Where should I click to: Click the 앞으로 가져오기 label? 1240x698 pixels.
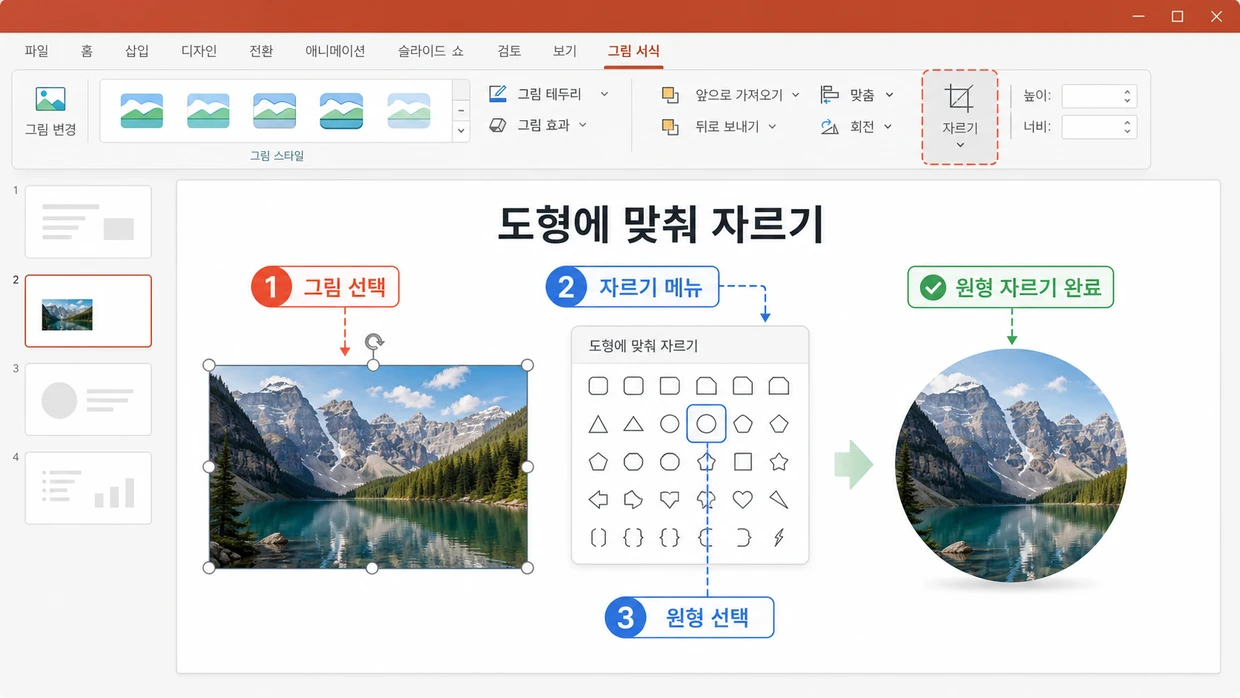pos(739,95)
